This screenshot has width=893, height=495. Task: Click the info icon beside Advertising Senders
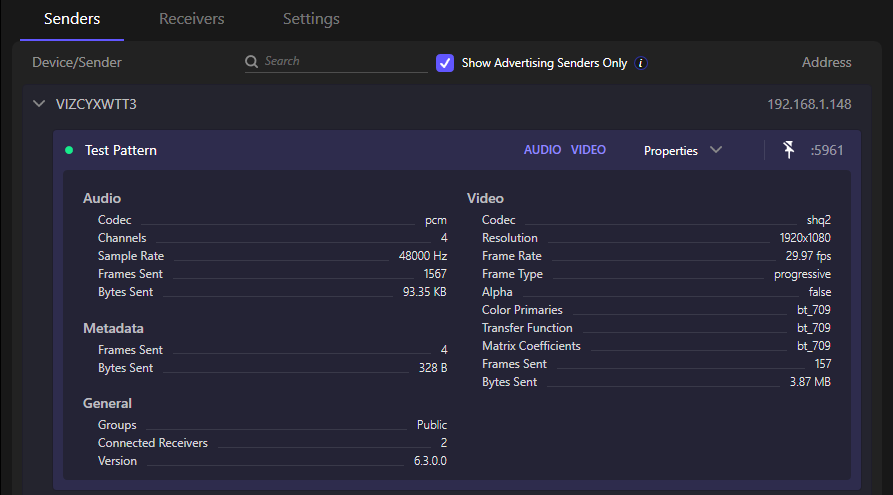(641, 63)
